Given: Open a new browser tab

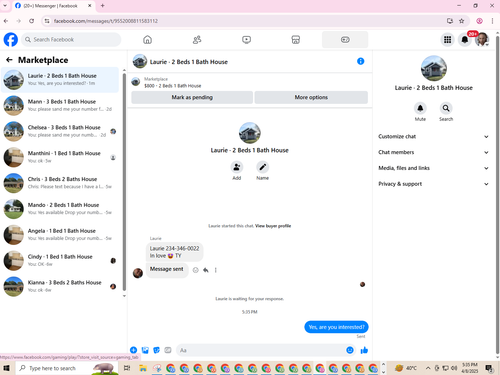Looking at the screenshot, I should (102, 6).
